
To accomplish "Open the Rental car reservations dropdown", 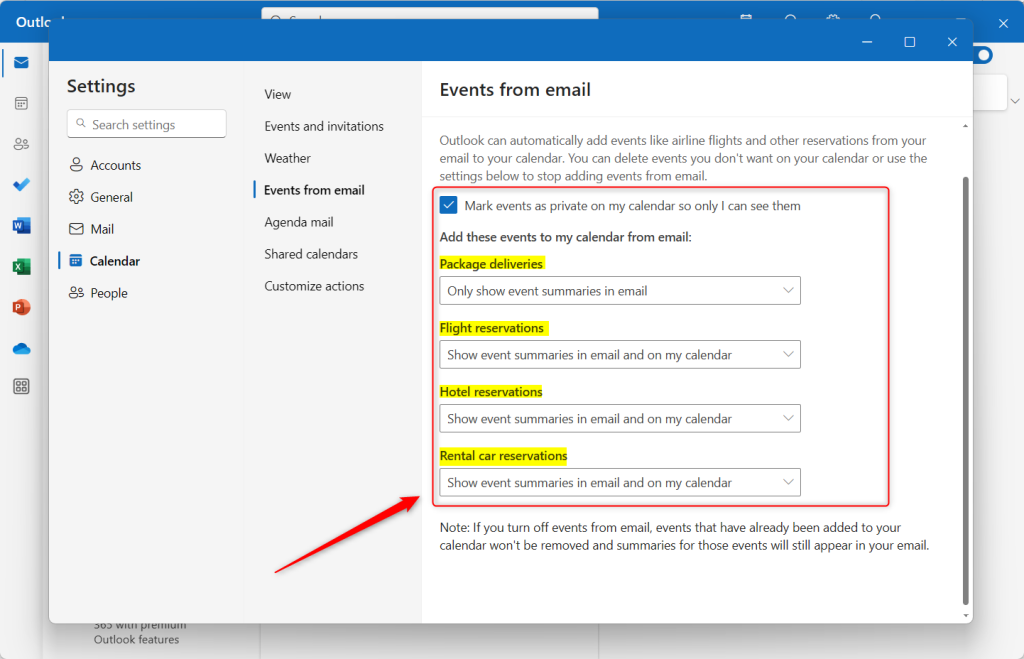I will coord(620,483).
